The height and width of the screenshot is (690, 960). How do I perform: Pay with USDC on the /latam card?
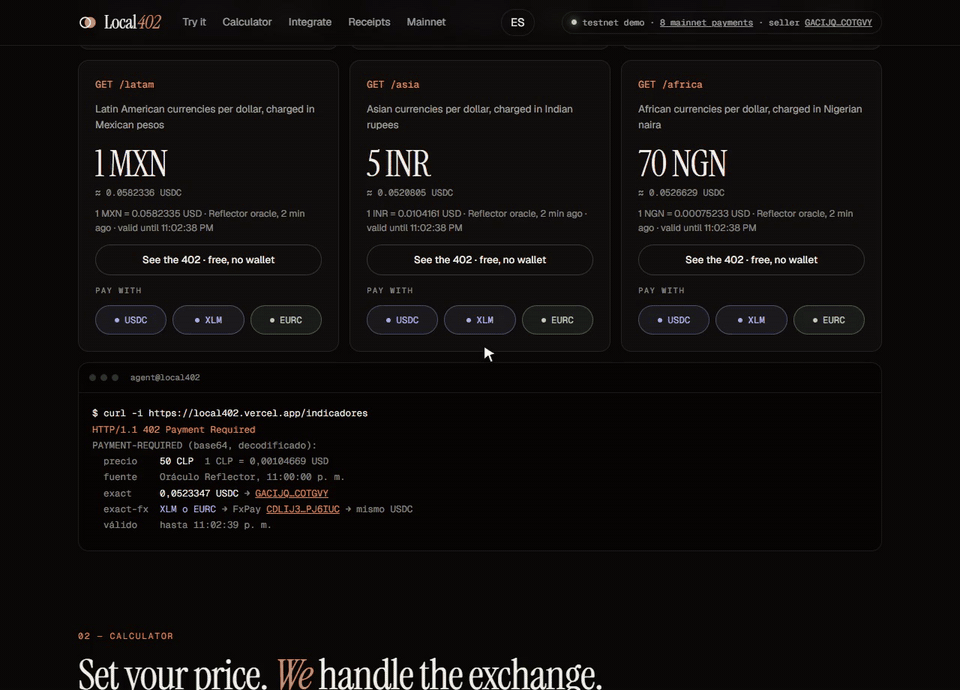point(130,320)
